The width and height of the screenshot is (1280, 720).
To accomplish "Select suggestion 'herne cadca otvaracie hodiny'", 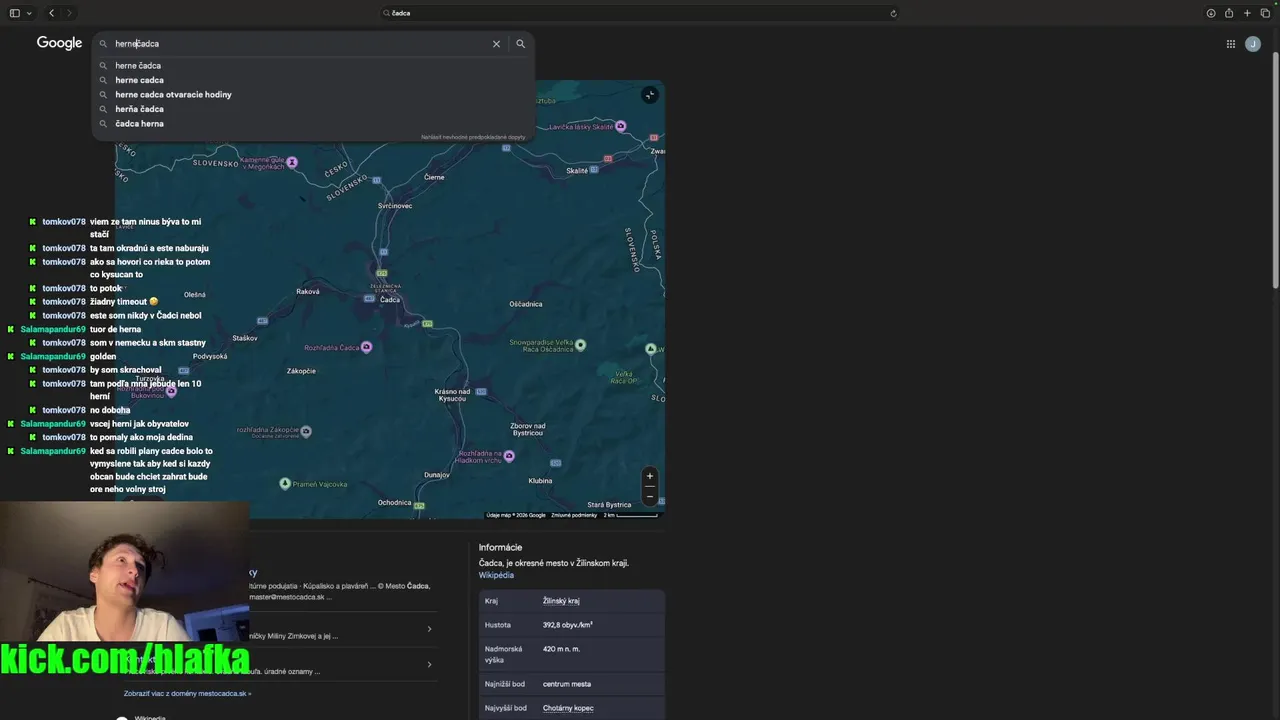I will (173, 95).
